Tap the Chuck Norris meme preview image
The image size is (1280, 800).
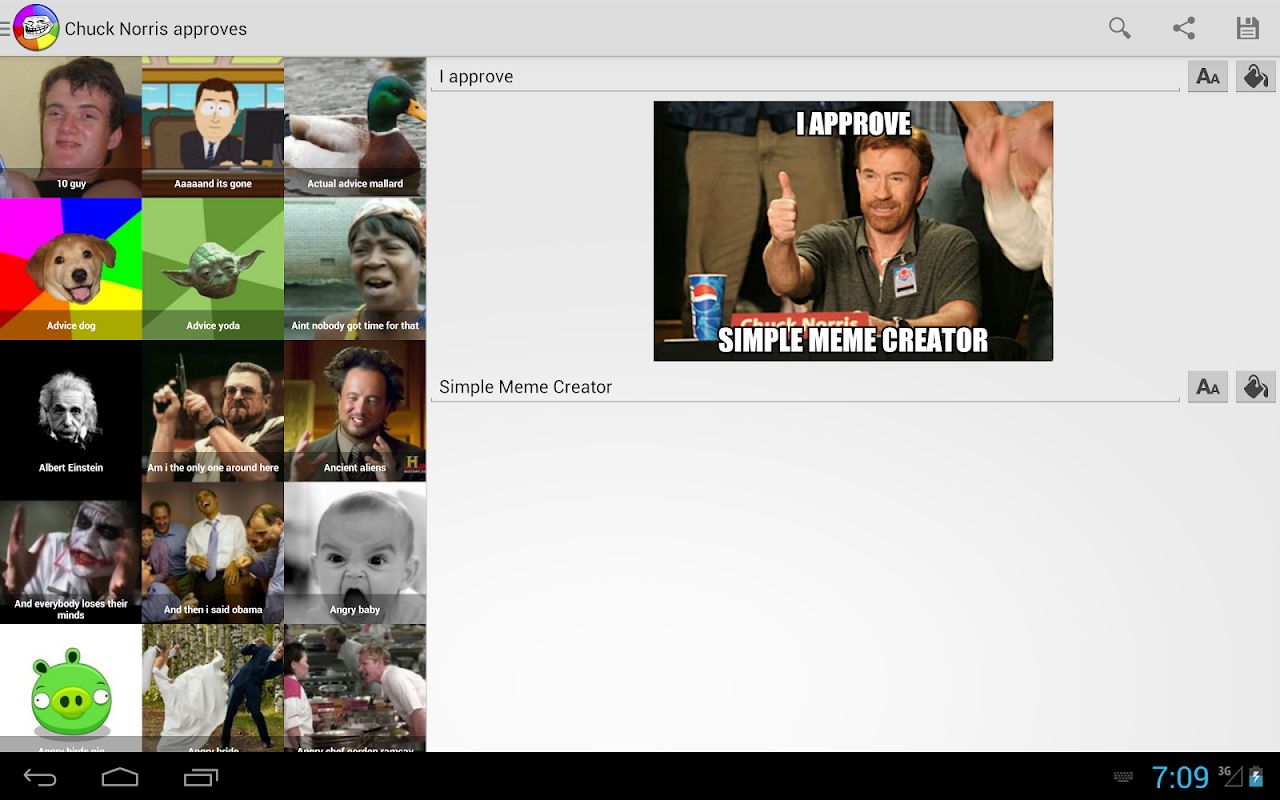pos(853,231)
